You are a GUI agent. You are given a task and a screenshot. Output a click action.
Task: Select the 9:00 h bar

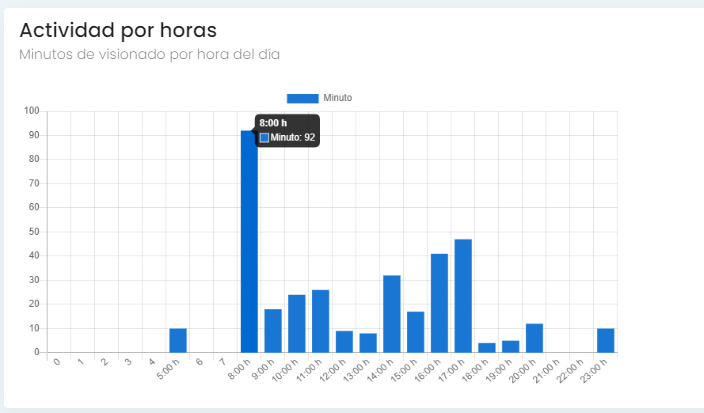click(273, 331)
